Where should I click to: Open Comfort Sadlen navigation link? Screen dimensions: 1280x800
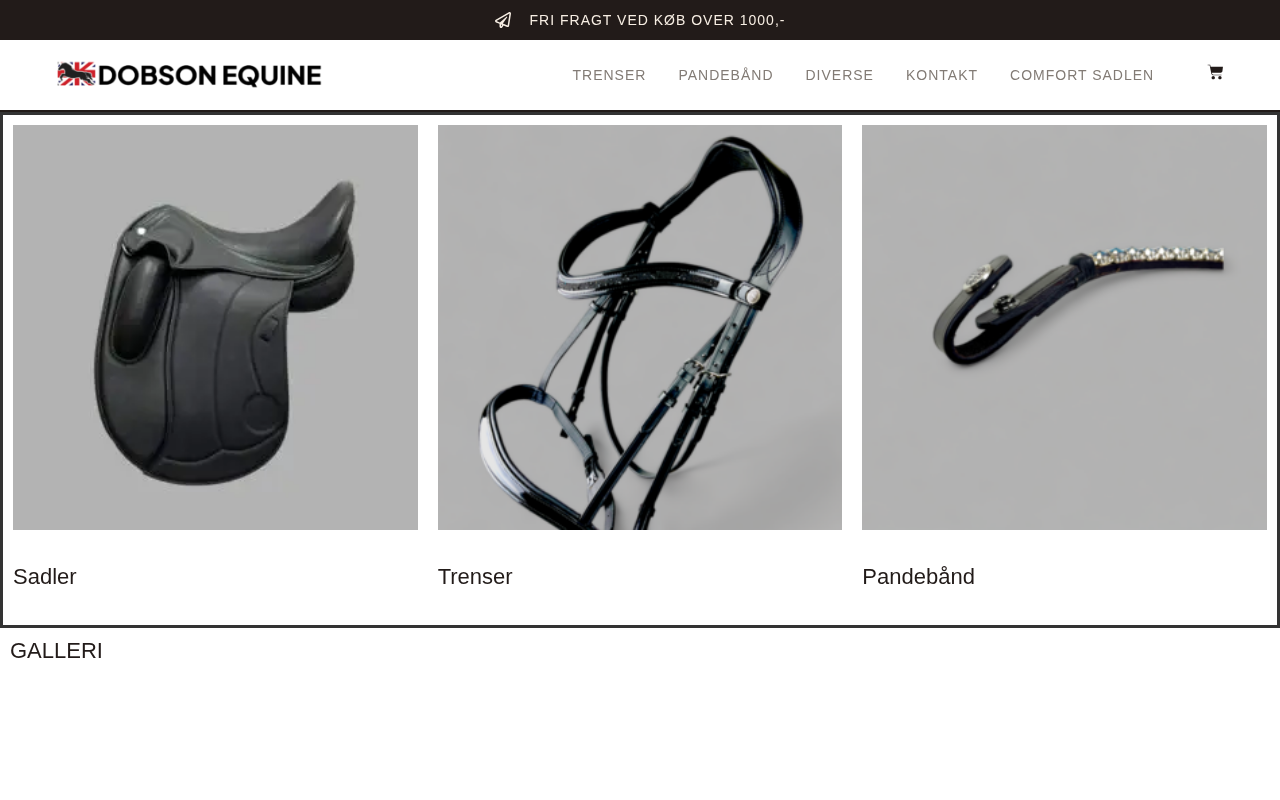1082,75
